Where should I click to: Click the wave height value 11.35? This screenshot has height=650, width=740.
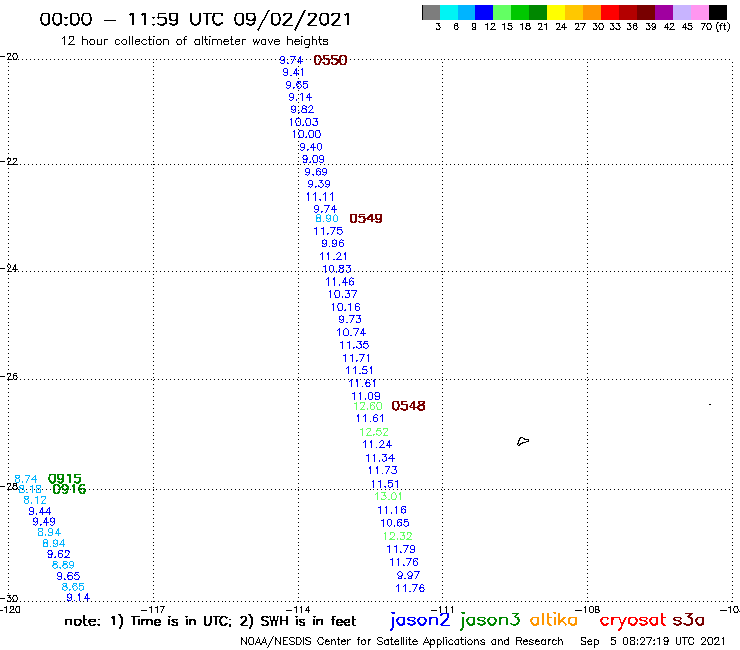(354, 346)
